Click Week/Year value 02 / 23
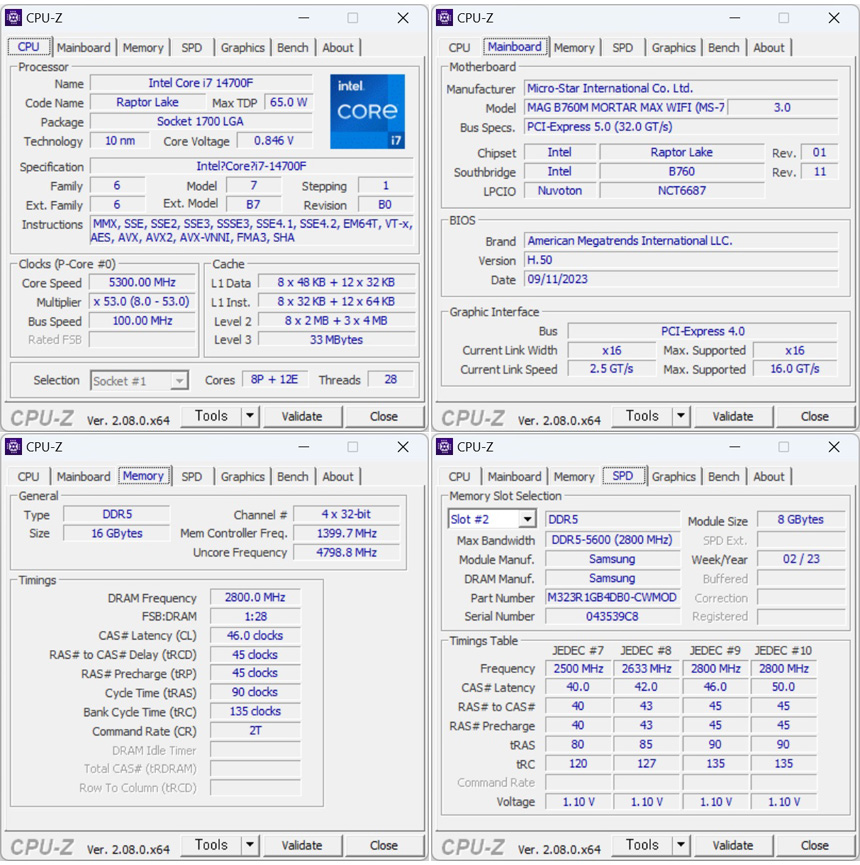The width and height of the screenshot is (860, 865). click(800, 559)
